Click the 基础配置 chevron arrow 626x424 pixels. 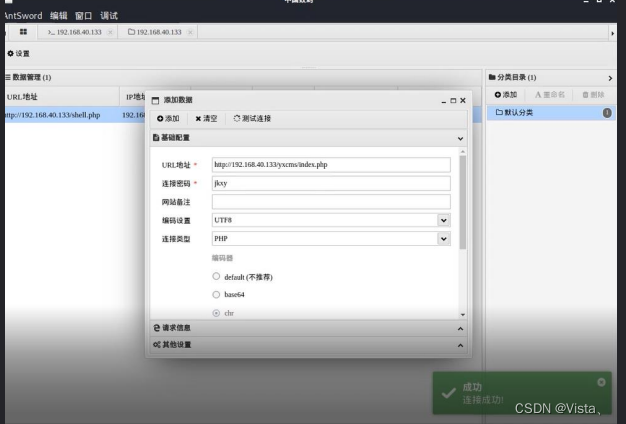[460, 139]
